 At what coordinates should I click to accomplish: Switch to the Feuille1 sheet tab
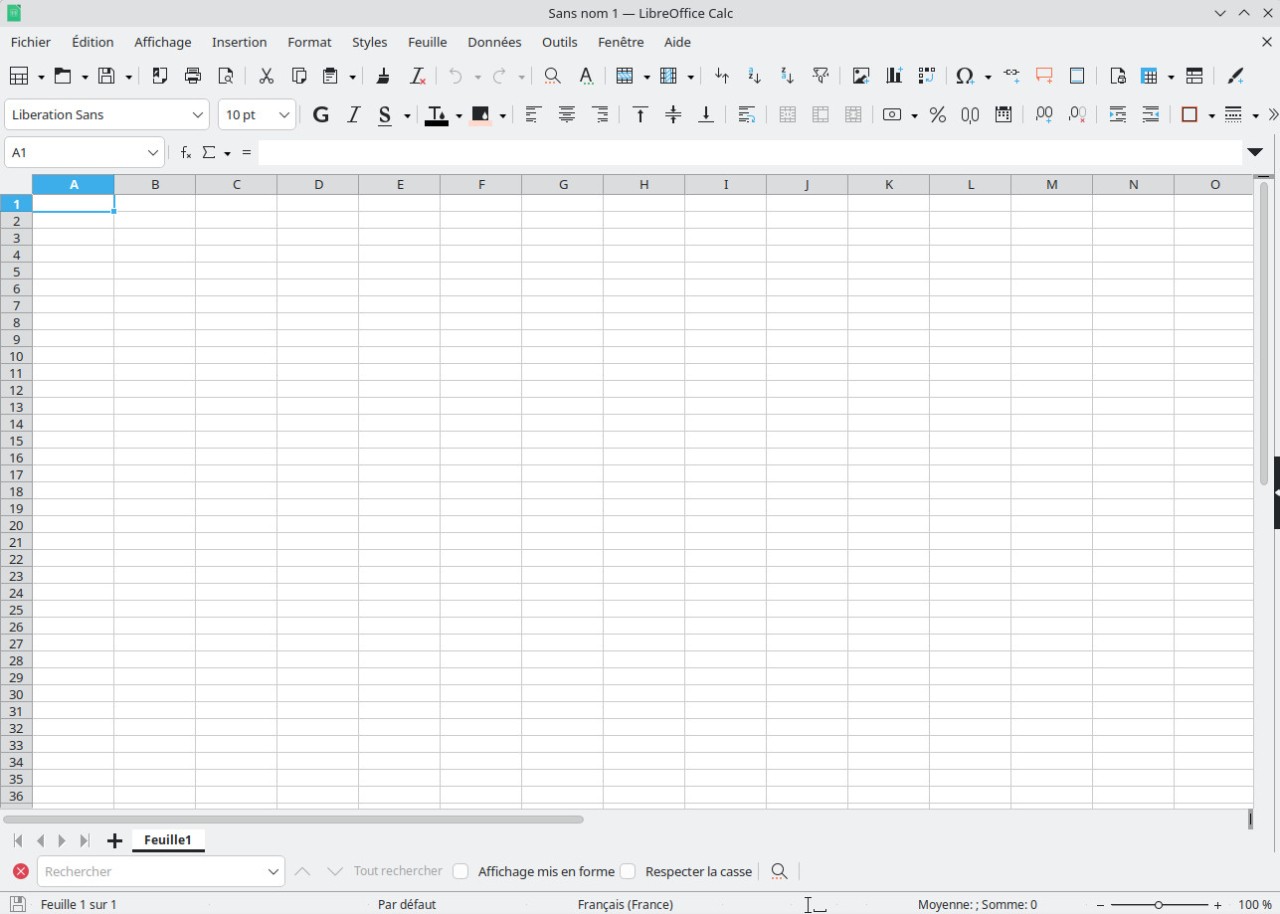point(168,840)
